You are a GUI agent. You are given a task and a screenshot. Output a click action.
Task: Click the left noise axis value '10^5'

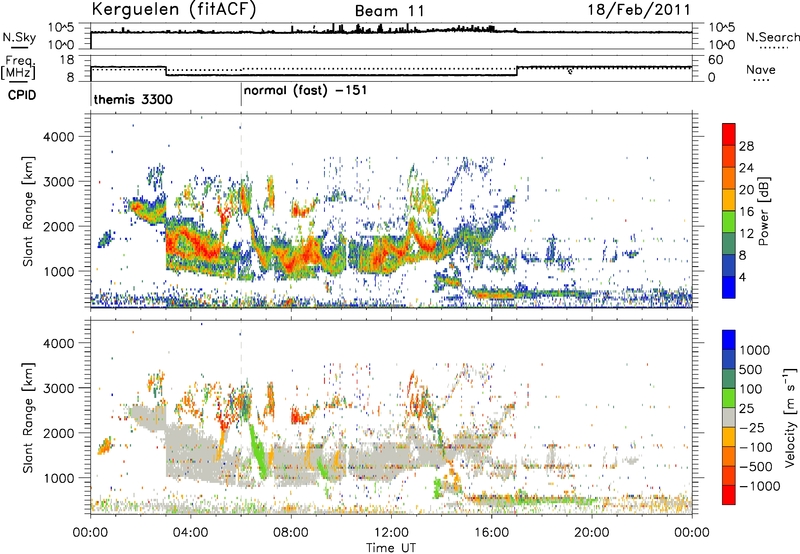point(61,27)
